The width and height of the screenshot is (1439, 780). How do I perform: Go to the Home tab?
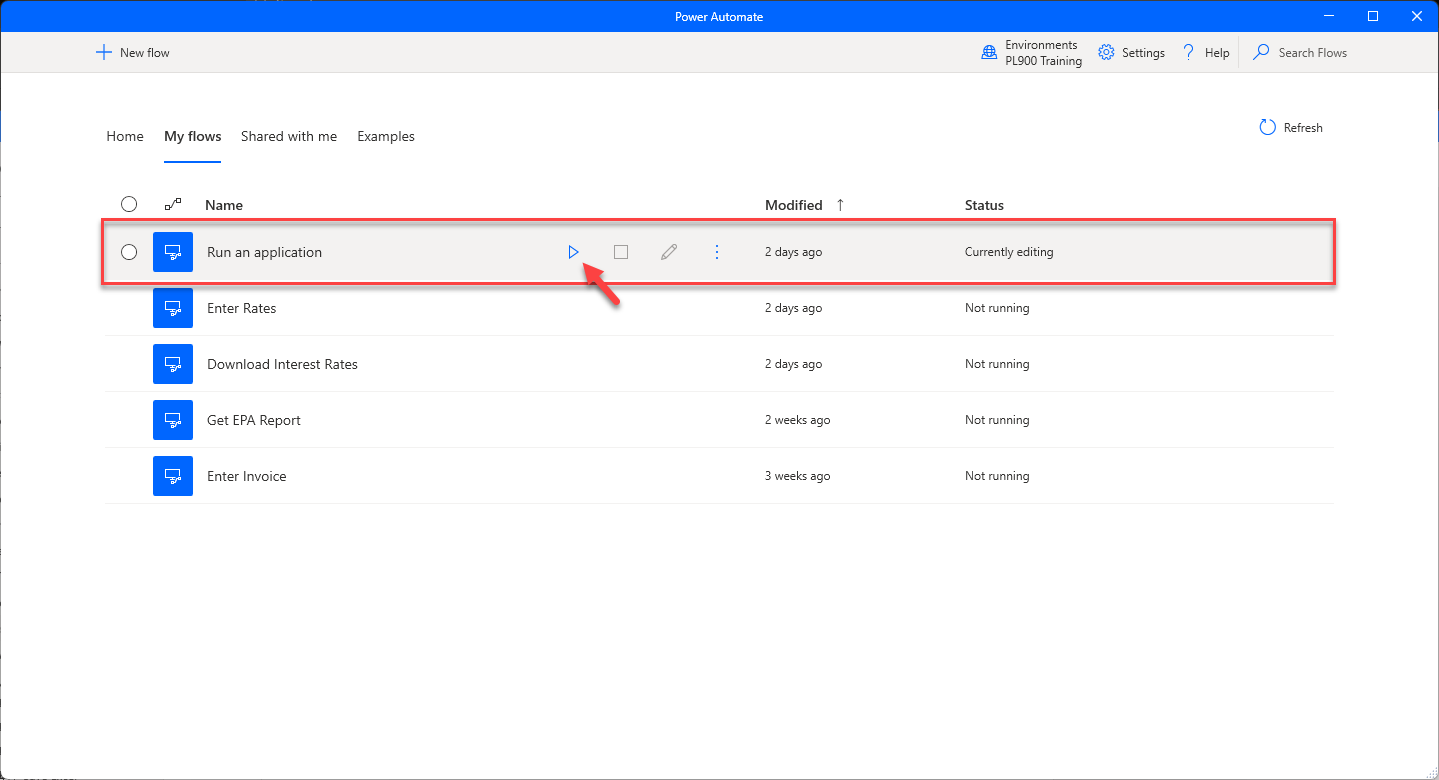pyautogui.click(x=124, y=136)
